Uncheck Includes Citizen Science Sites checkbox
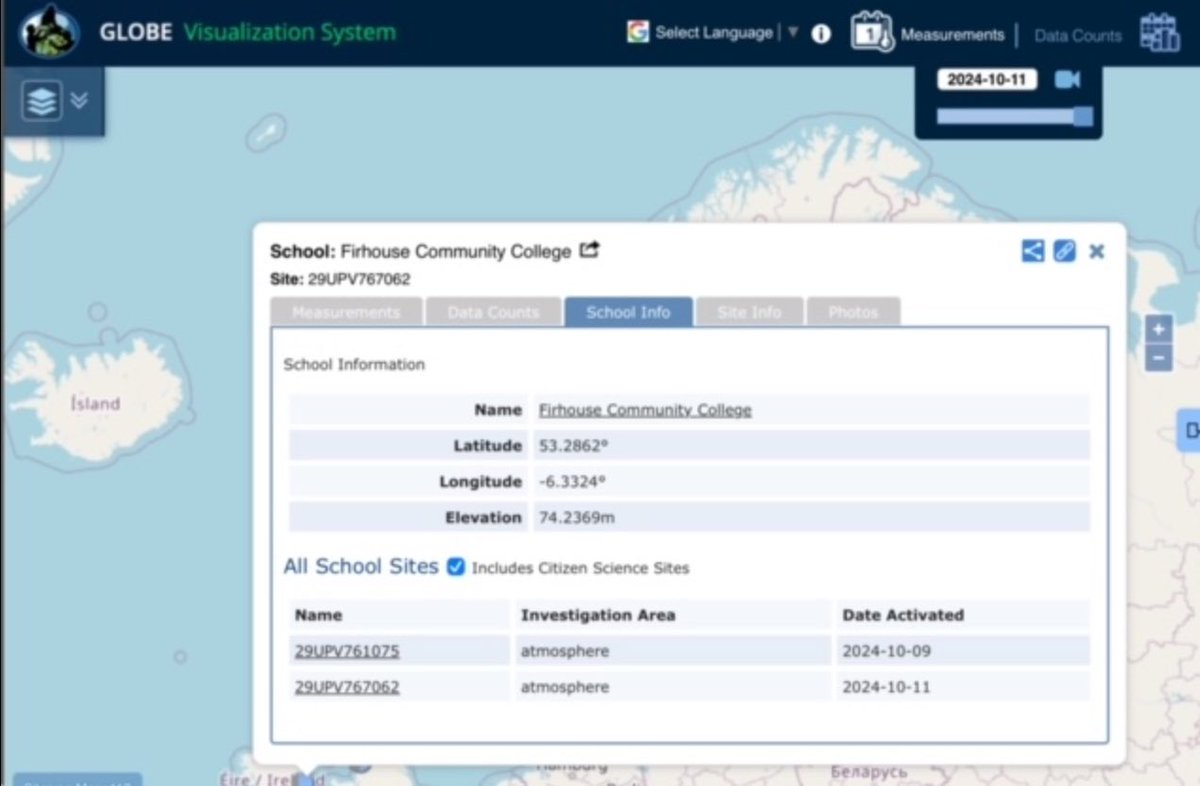 point(456,567)
